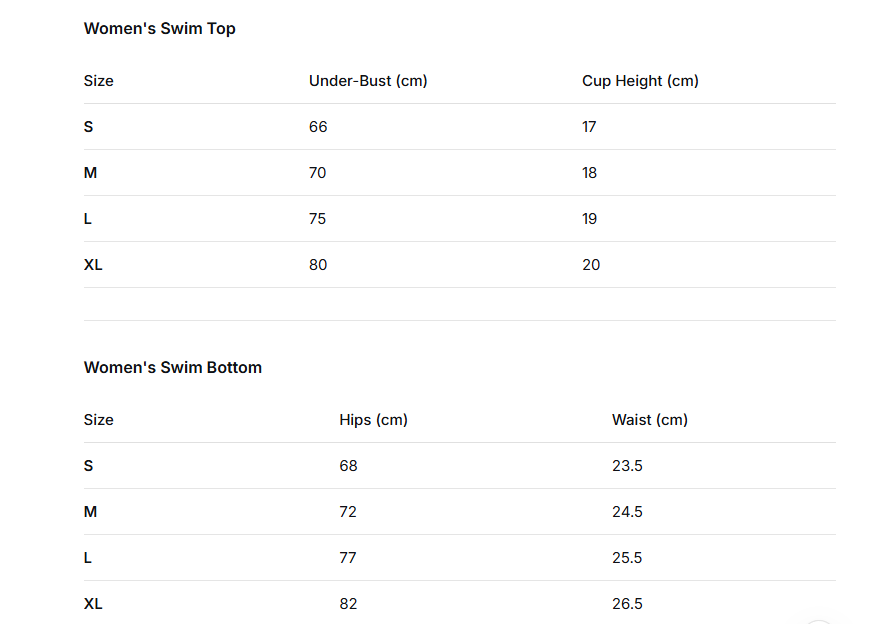Click the Size header in Swim Top table

click(x=99, y=81)
